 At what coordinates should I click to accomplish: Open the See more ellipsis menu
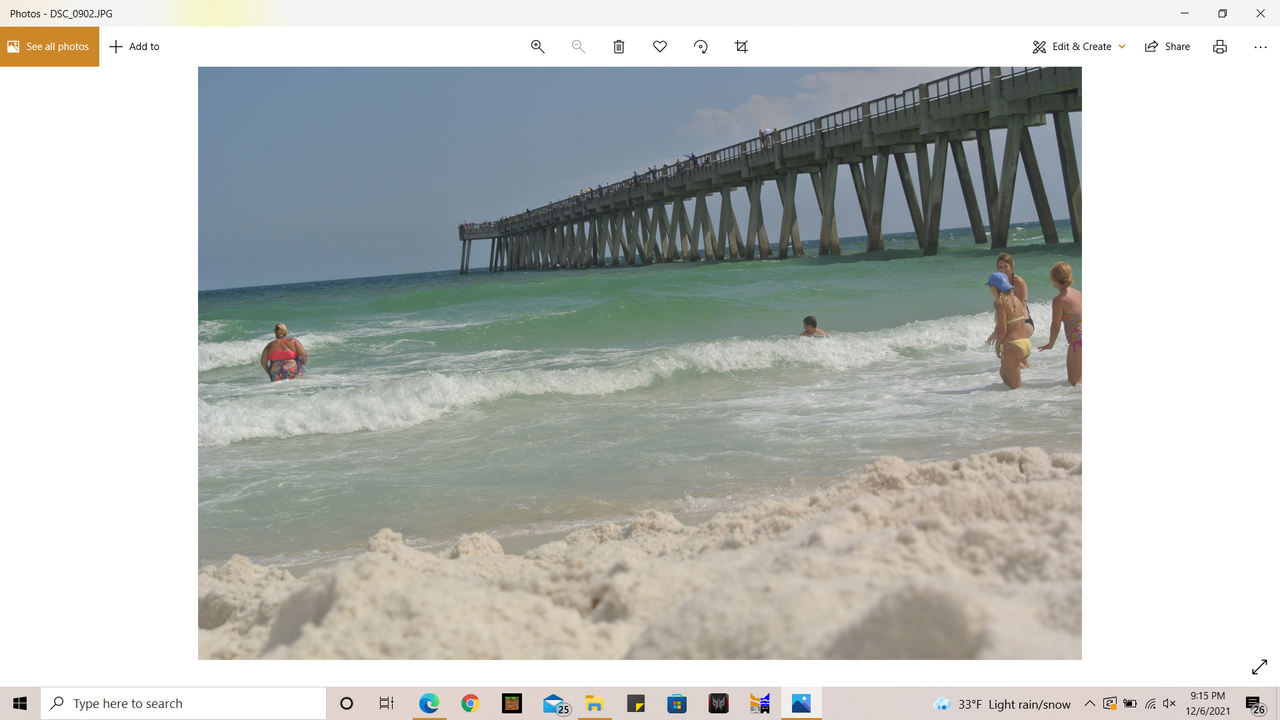1260,46
